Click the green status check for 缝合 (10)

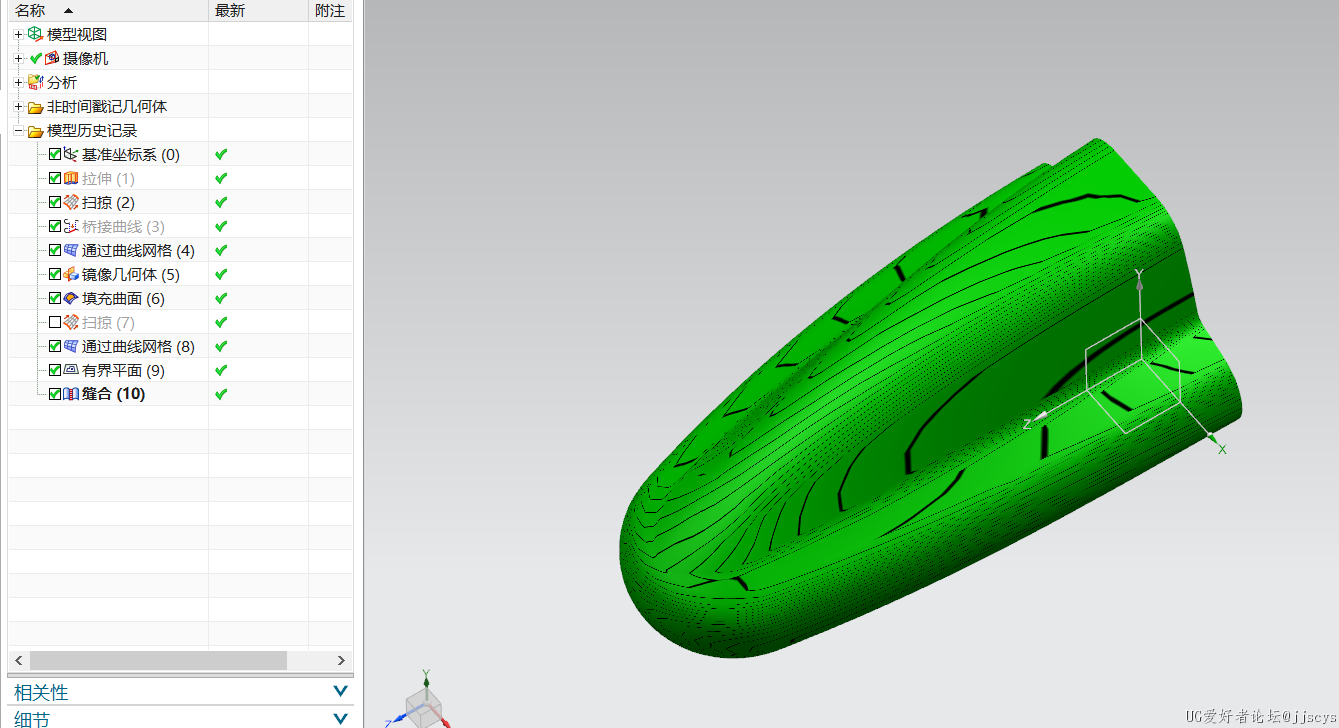[x=221, y=394]
